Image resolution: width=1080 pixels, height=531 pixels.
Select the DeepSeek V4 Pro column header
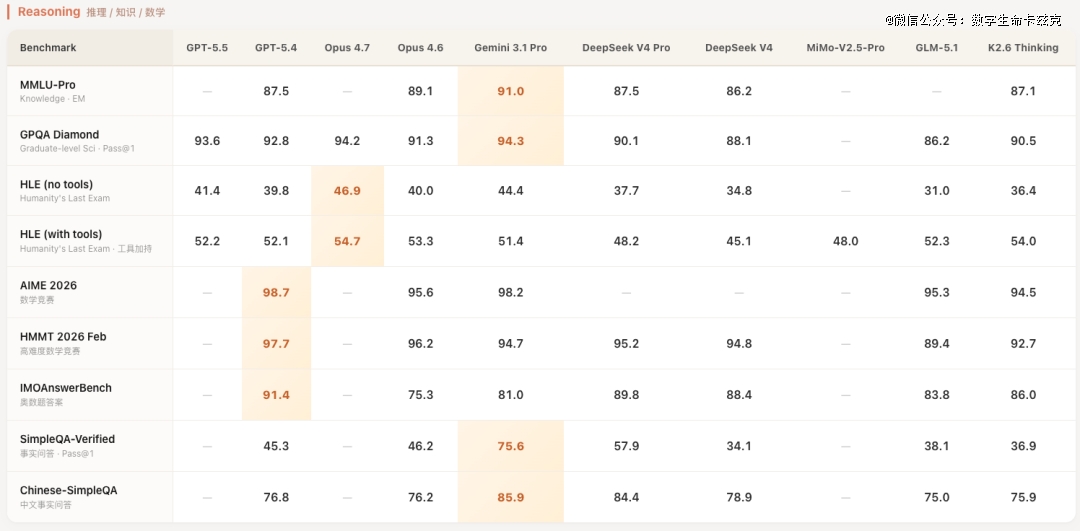[x=626, y=48]
